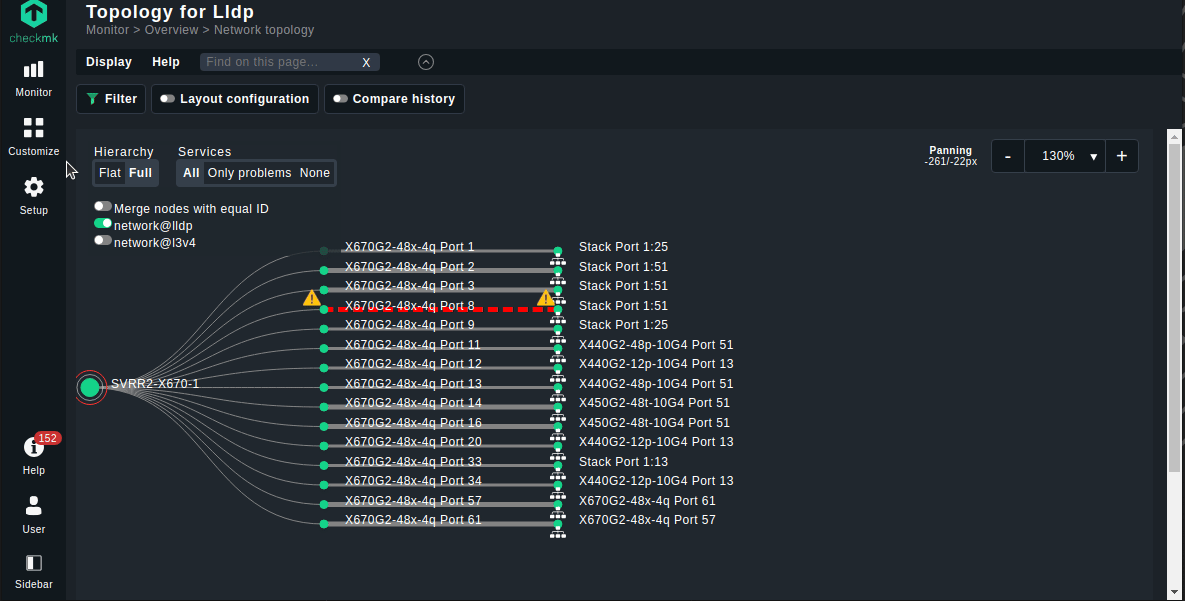Screen dimensions: 1185x601
Task: Toggle Layout configuration switch
Action: (167, 99)
